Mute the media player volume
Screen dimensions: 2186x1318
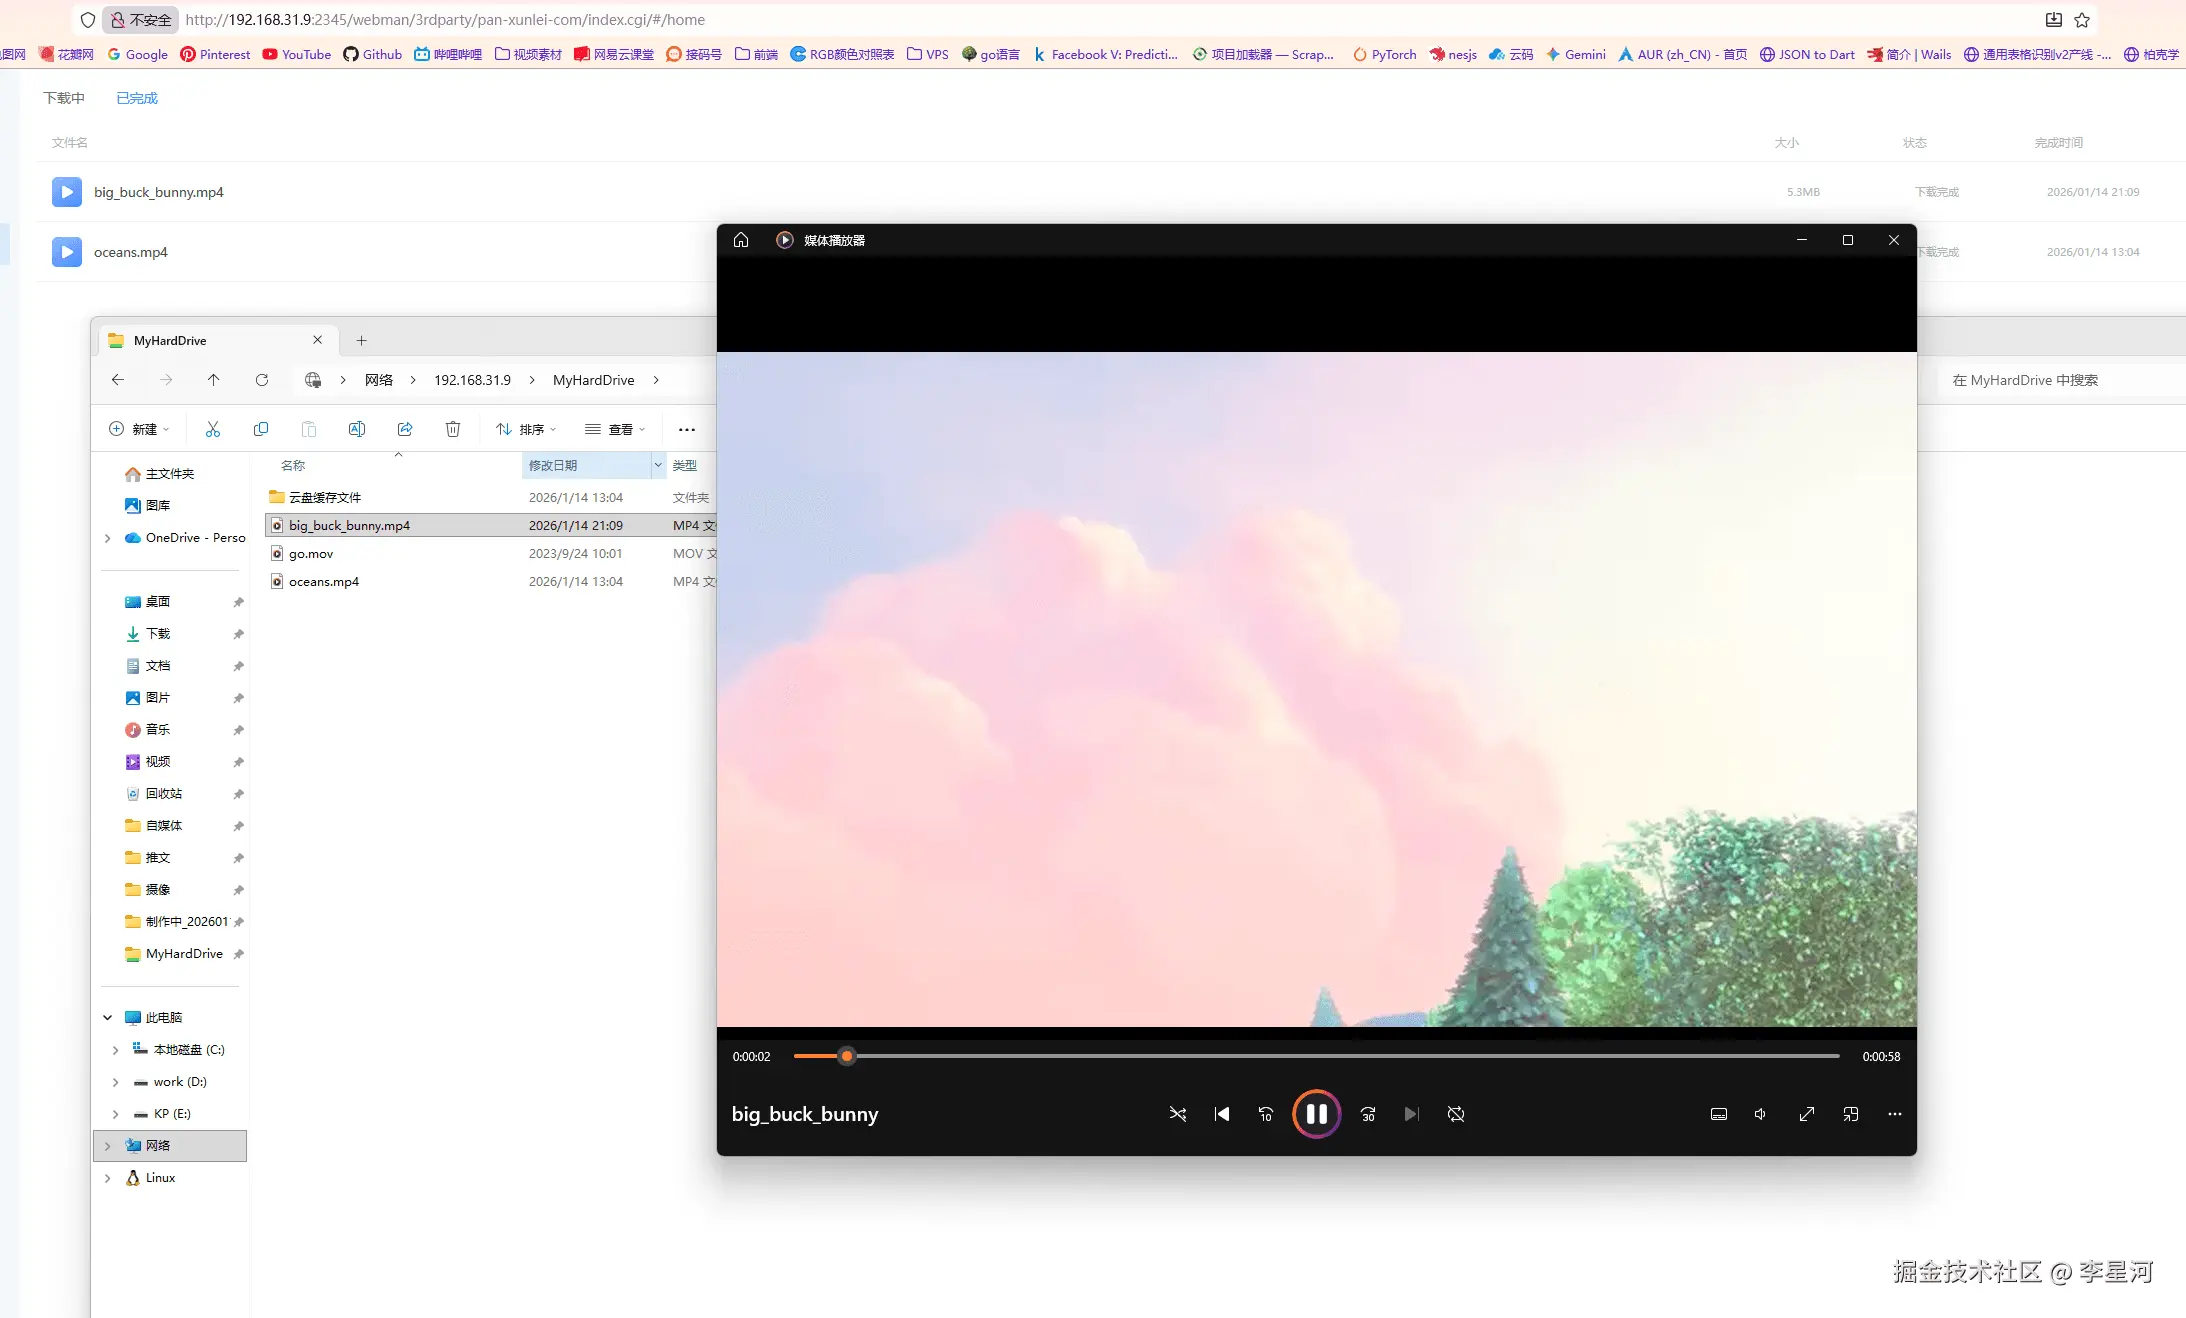point(1760,1114)
